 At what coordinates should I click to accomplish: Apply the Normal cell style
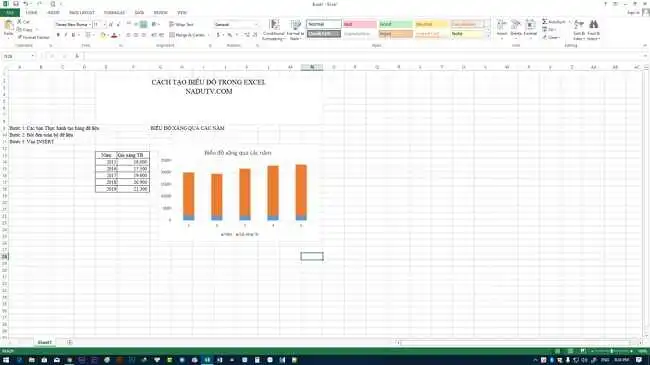(x=324, y=24)
